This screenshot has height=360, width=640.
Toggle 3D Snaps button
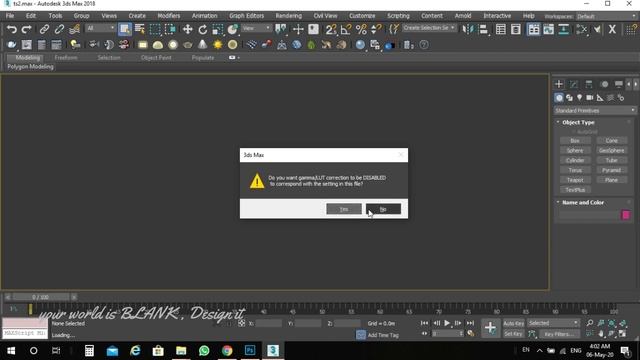pos(331,29)
